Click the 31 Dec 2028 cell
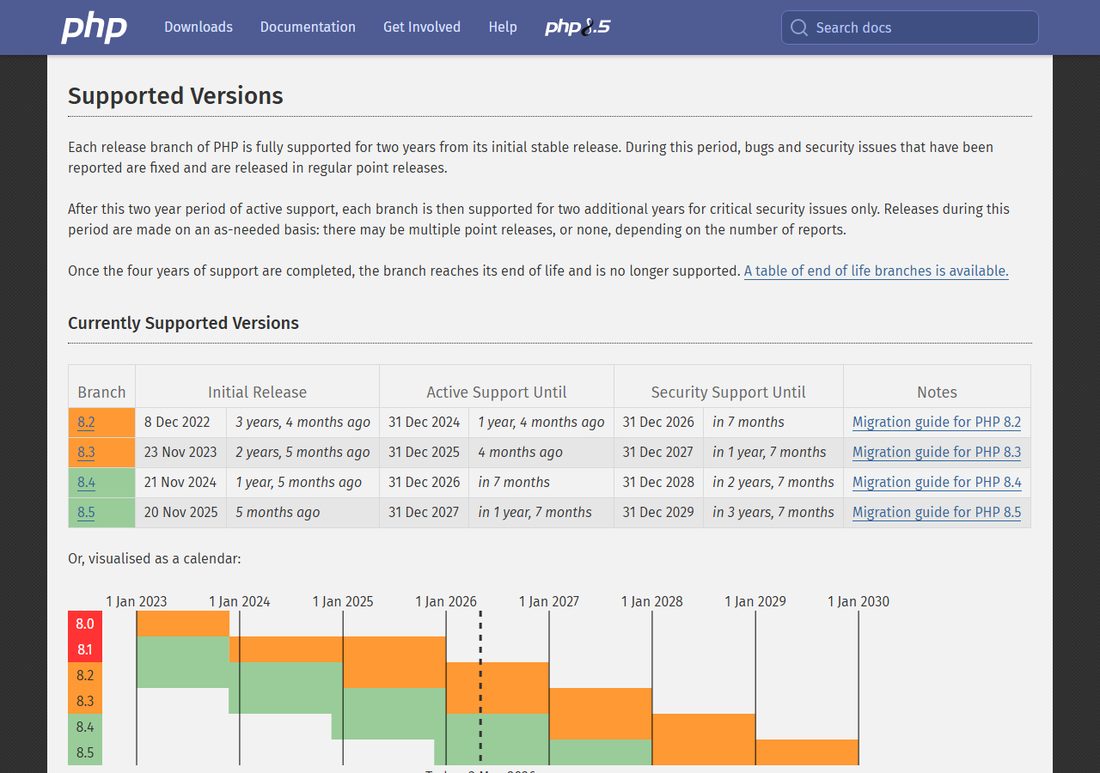The width and height of the screenshot is (1100, 773). point(658,483)
